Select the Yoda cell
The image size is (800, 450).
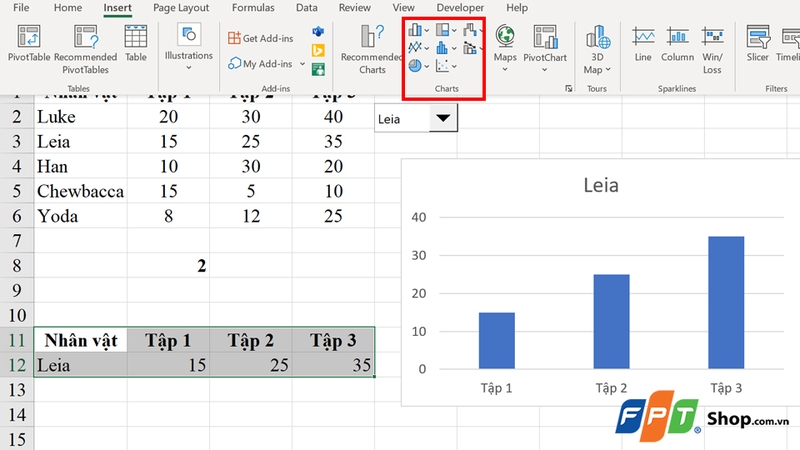pos(81,216)
